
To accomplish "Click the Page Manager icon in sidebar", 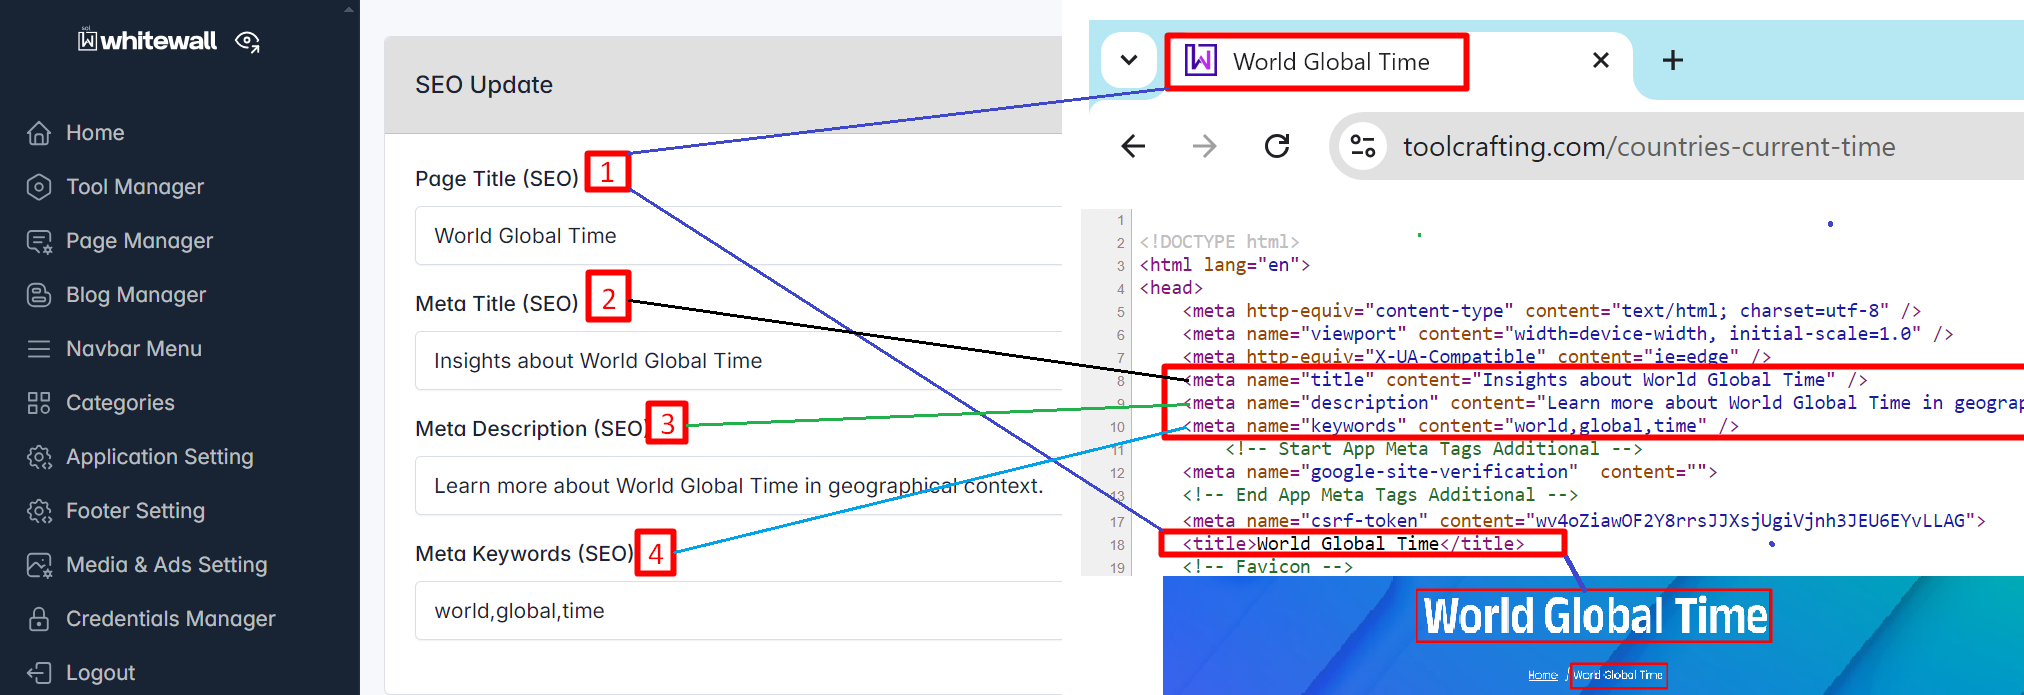I will [x=39, y=241].
